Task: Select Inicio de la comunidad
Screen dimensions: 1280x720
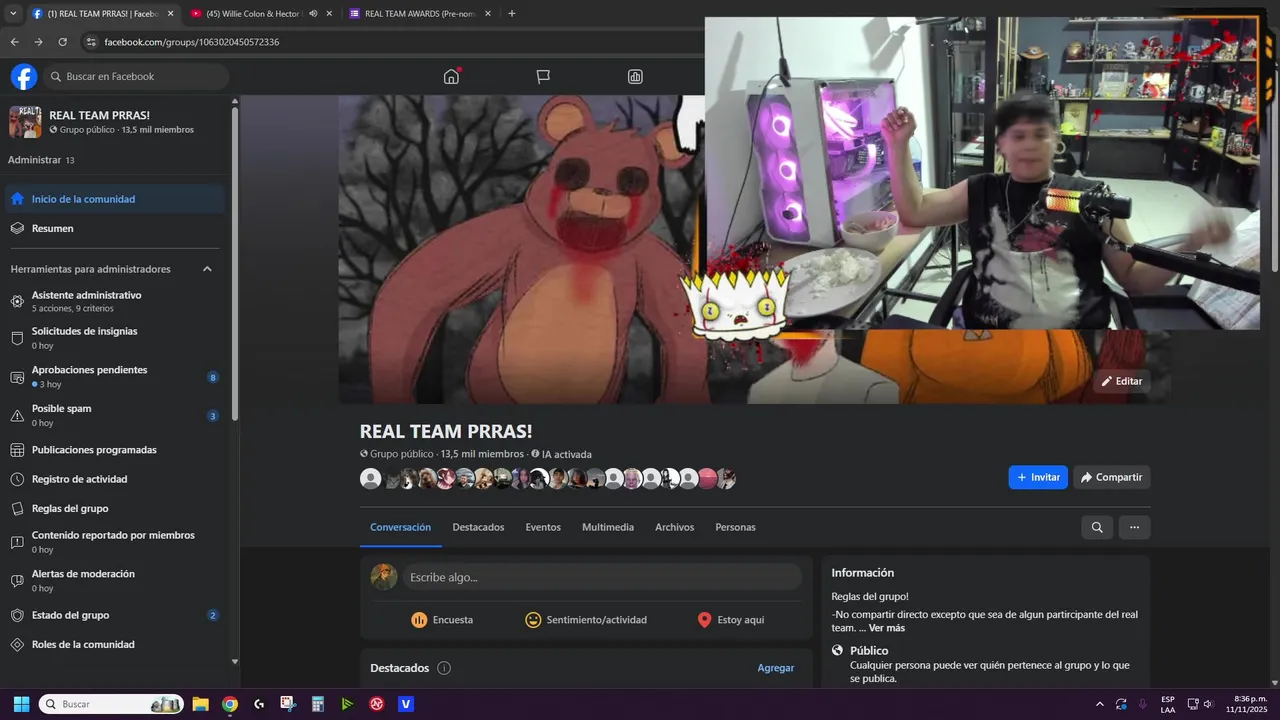Action: [x=116, y=199]
